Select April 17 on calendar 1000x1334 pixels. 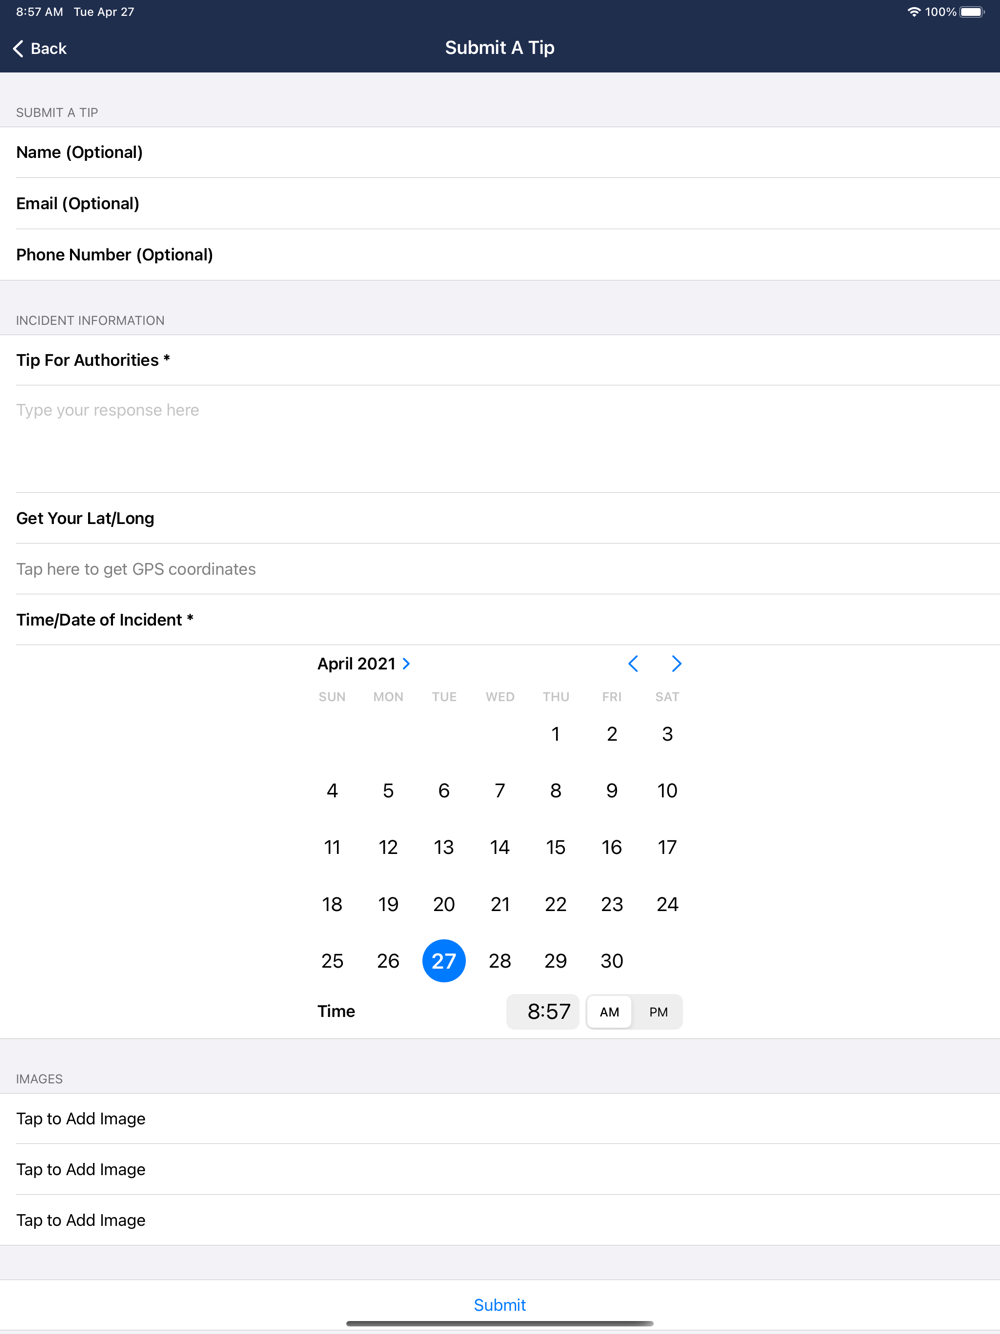(x=667, y=848)
